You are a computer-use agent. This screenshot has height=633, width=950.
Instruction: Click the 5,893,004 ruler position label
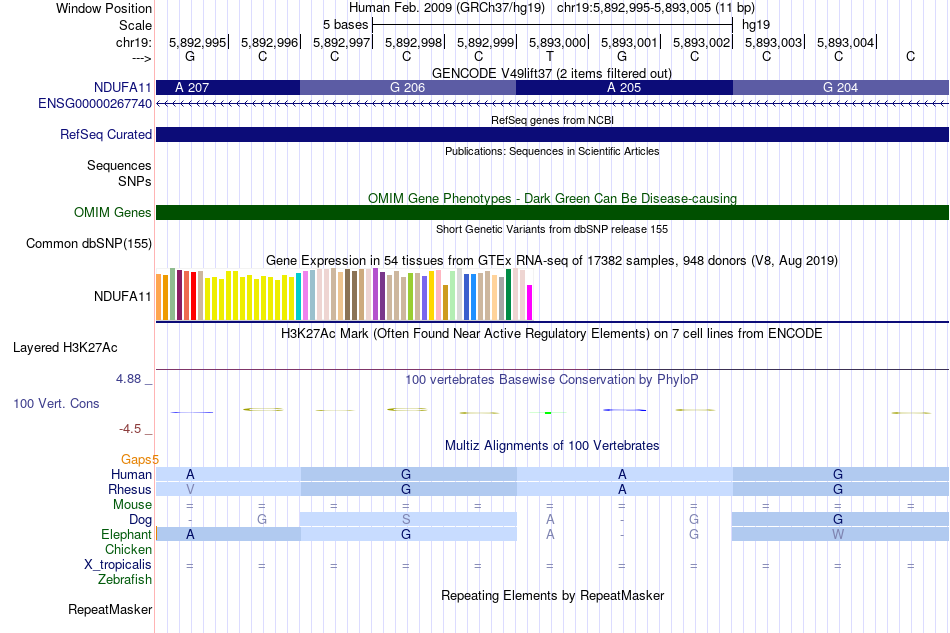pos(845,42)
